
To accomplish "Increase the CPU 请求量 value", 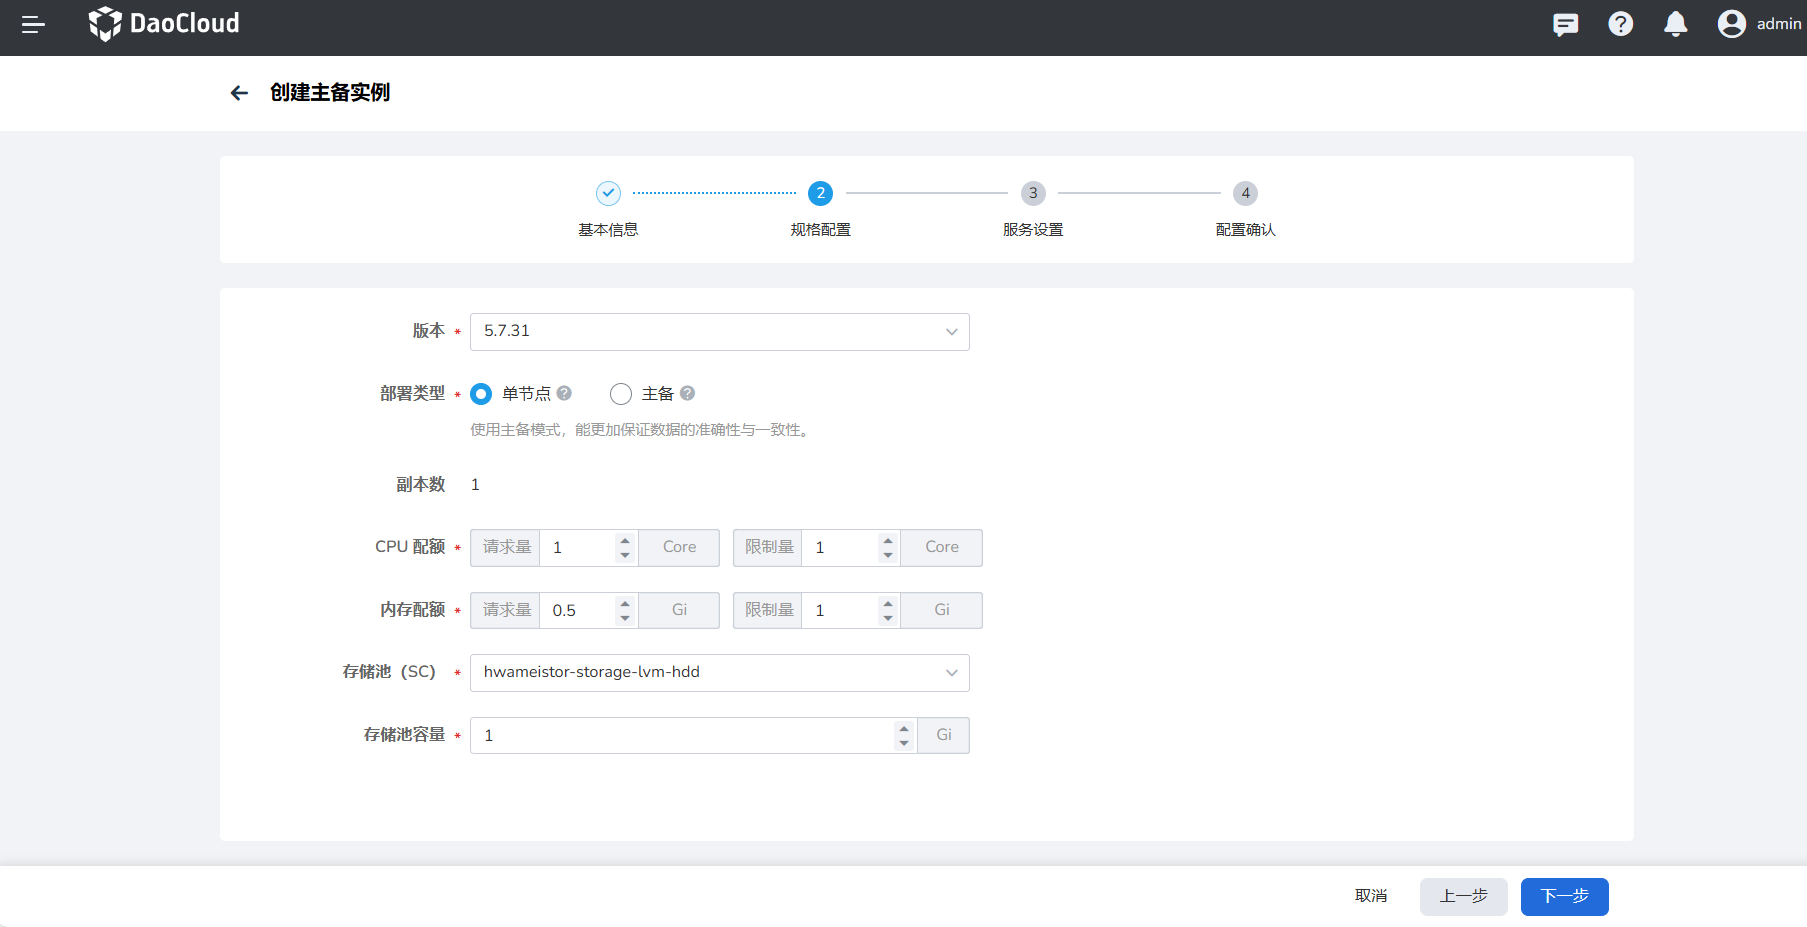I will (x=625, y=541).
